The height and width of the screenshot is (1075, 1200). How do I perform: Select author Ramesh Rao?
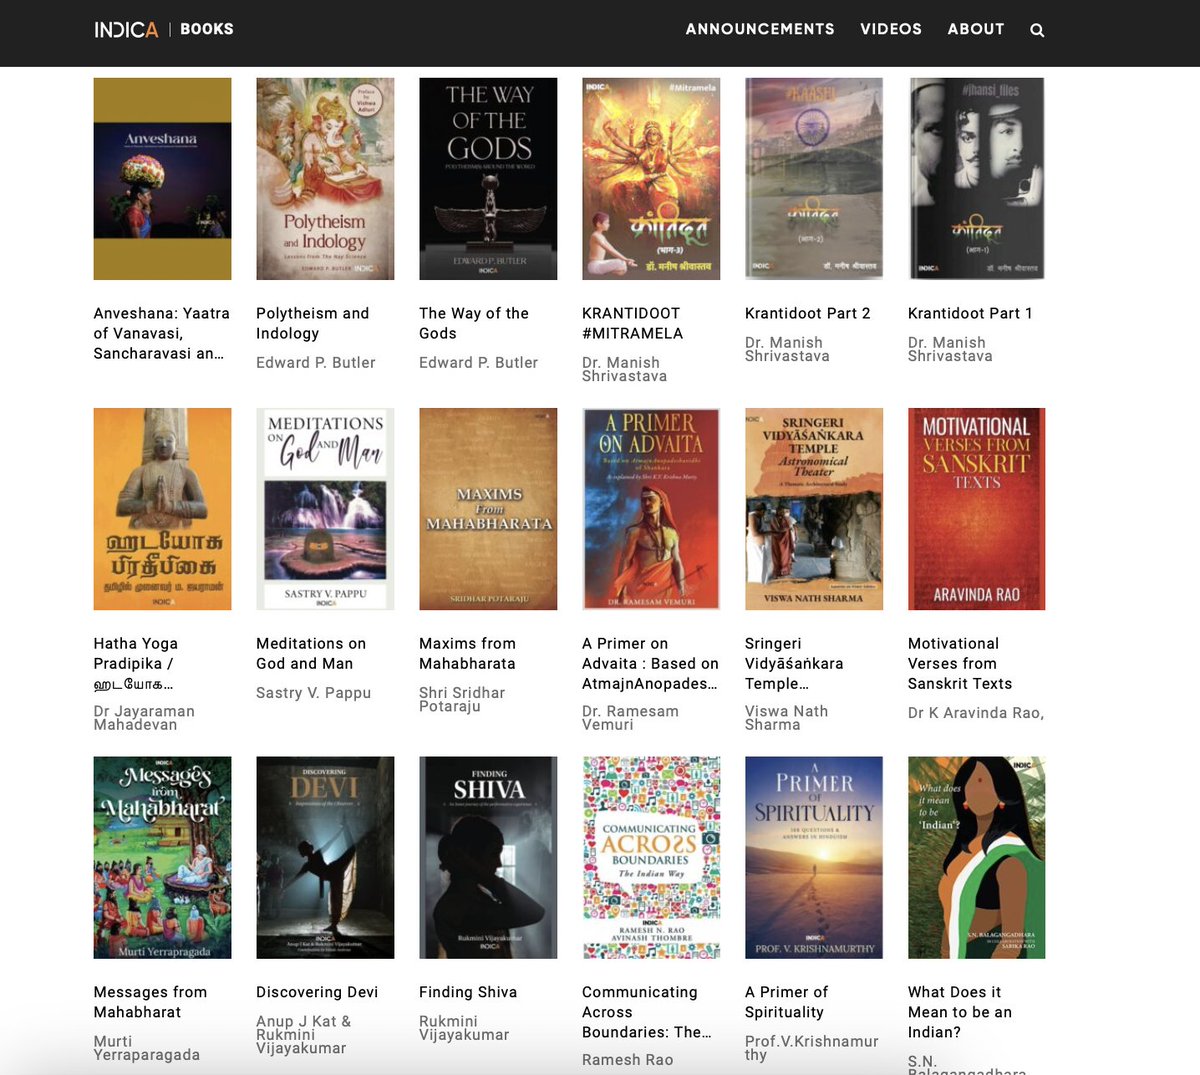[628, 1060]
